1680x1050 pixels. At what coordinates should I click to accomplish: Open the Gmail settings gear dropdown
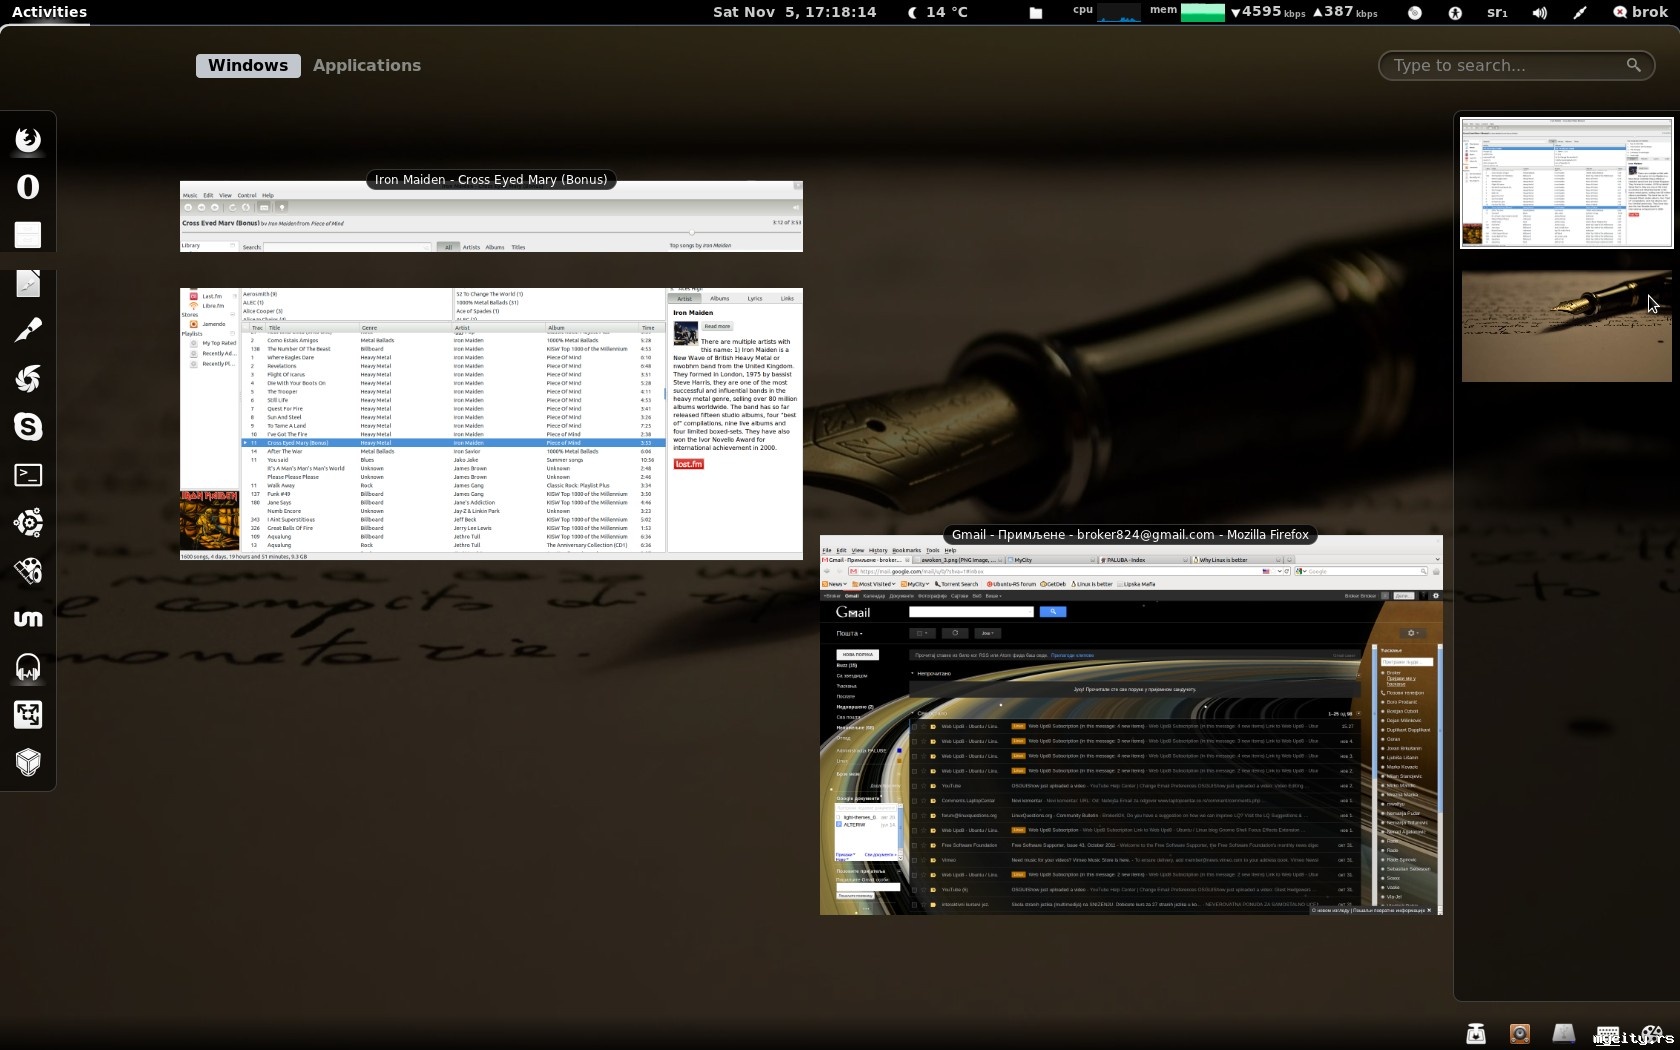click(1413, 633)
